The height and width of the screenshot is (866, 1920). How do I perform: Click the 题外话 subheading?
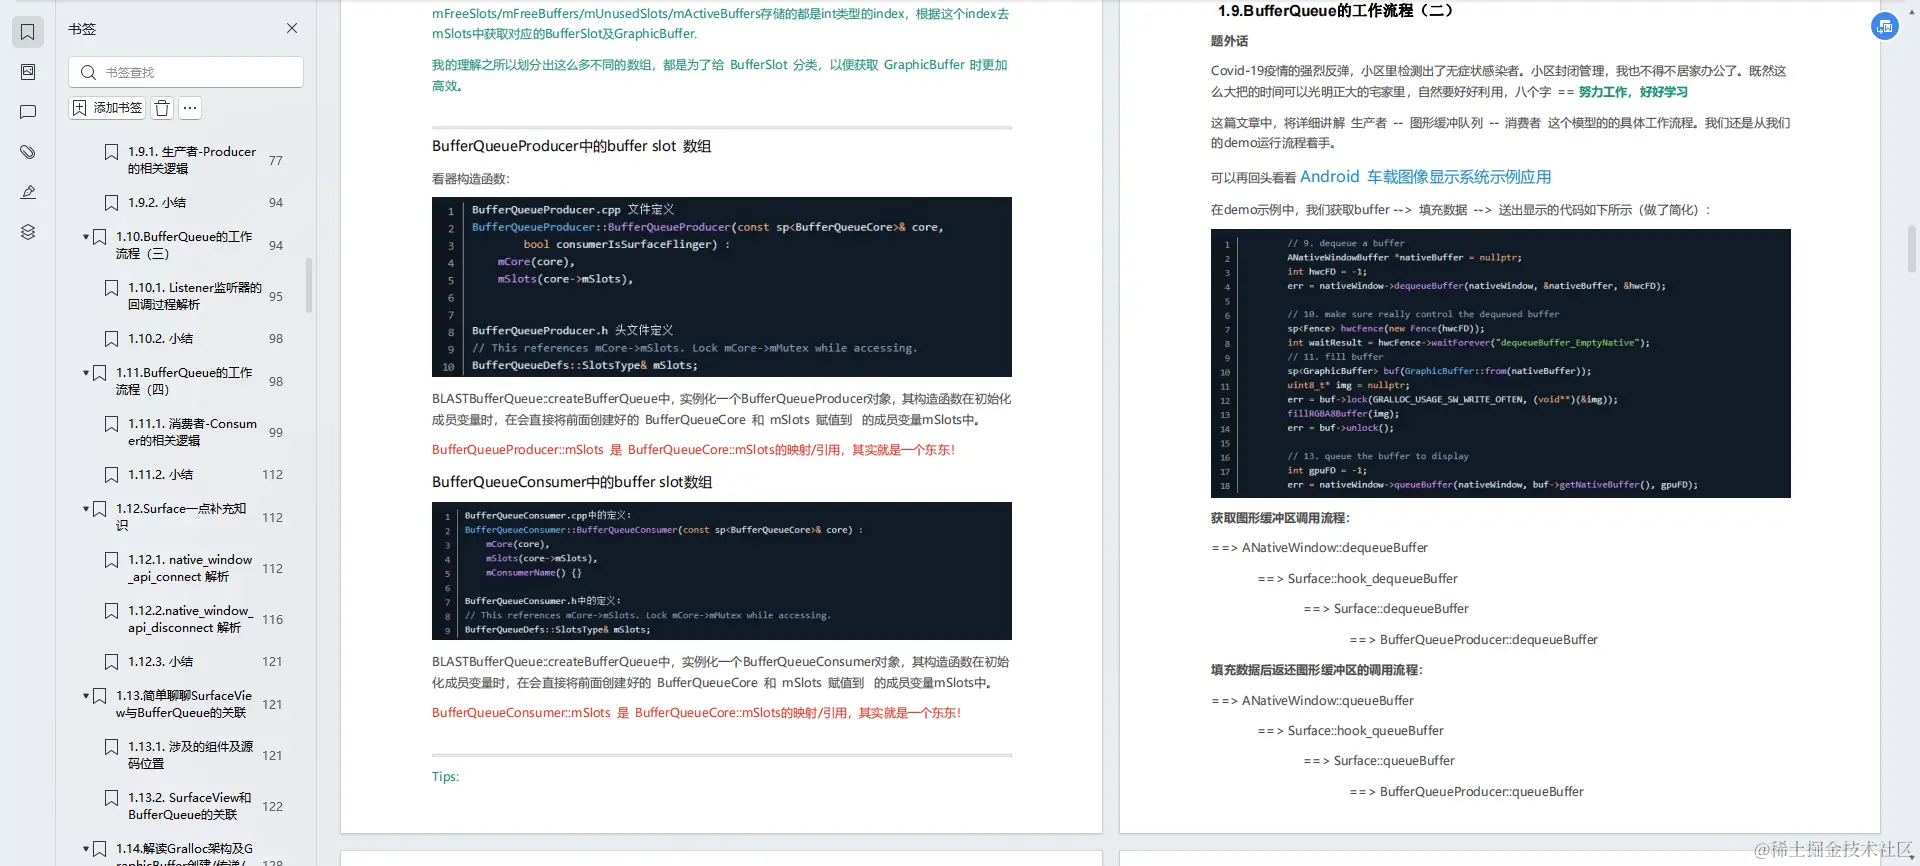(1229, 41)
